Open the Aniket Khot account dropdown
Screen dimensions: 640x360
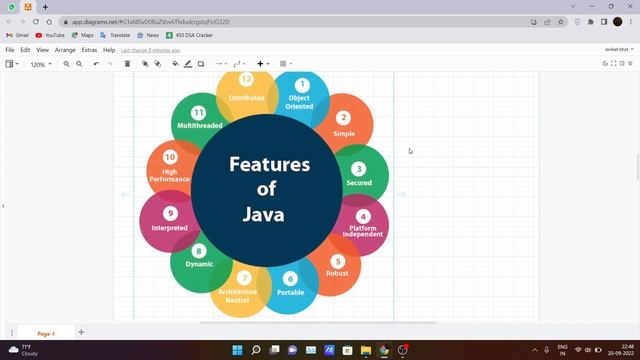coord(619,49)
